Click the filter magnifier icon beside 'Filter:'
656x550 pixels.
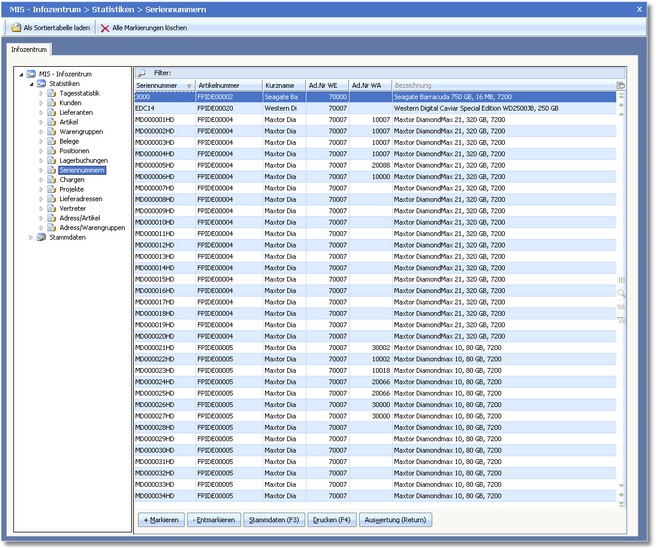pos(141,73)
